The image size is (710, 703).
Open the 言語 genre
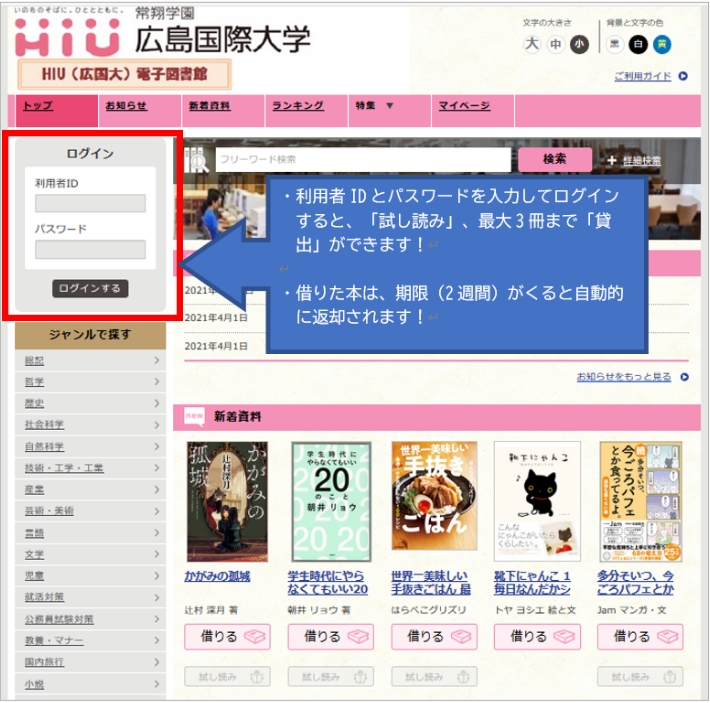pyautogui.click(x=90, y=533)
